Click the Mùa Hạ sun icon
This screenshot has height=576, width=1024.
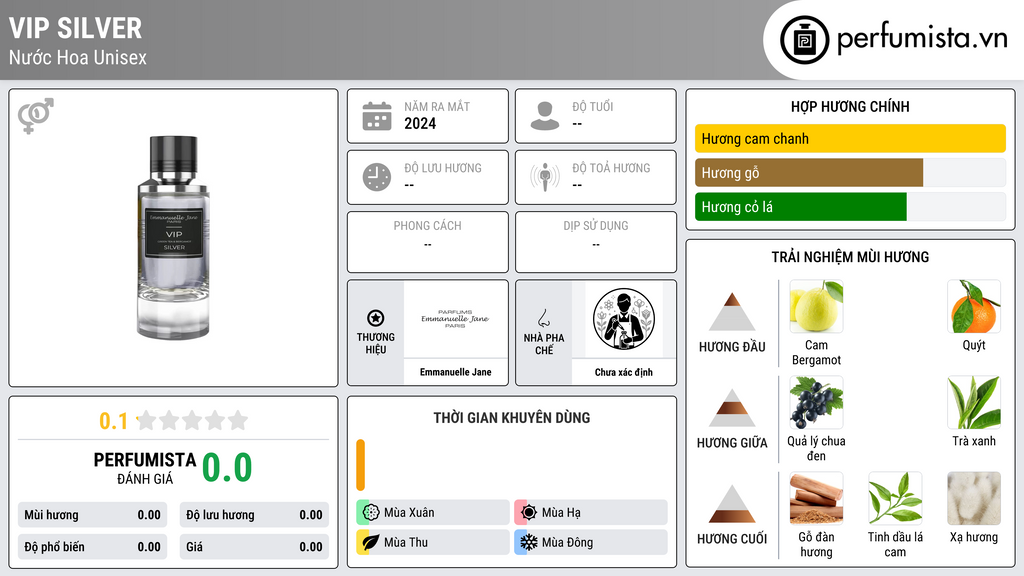(529, 512)
